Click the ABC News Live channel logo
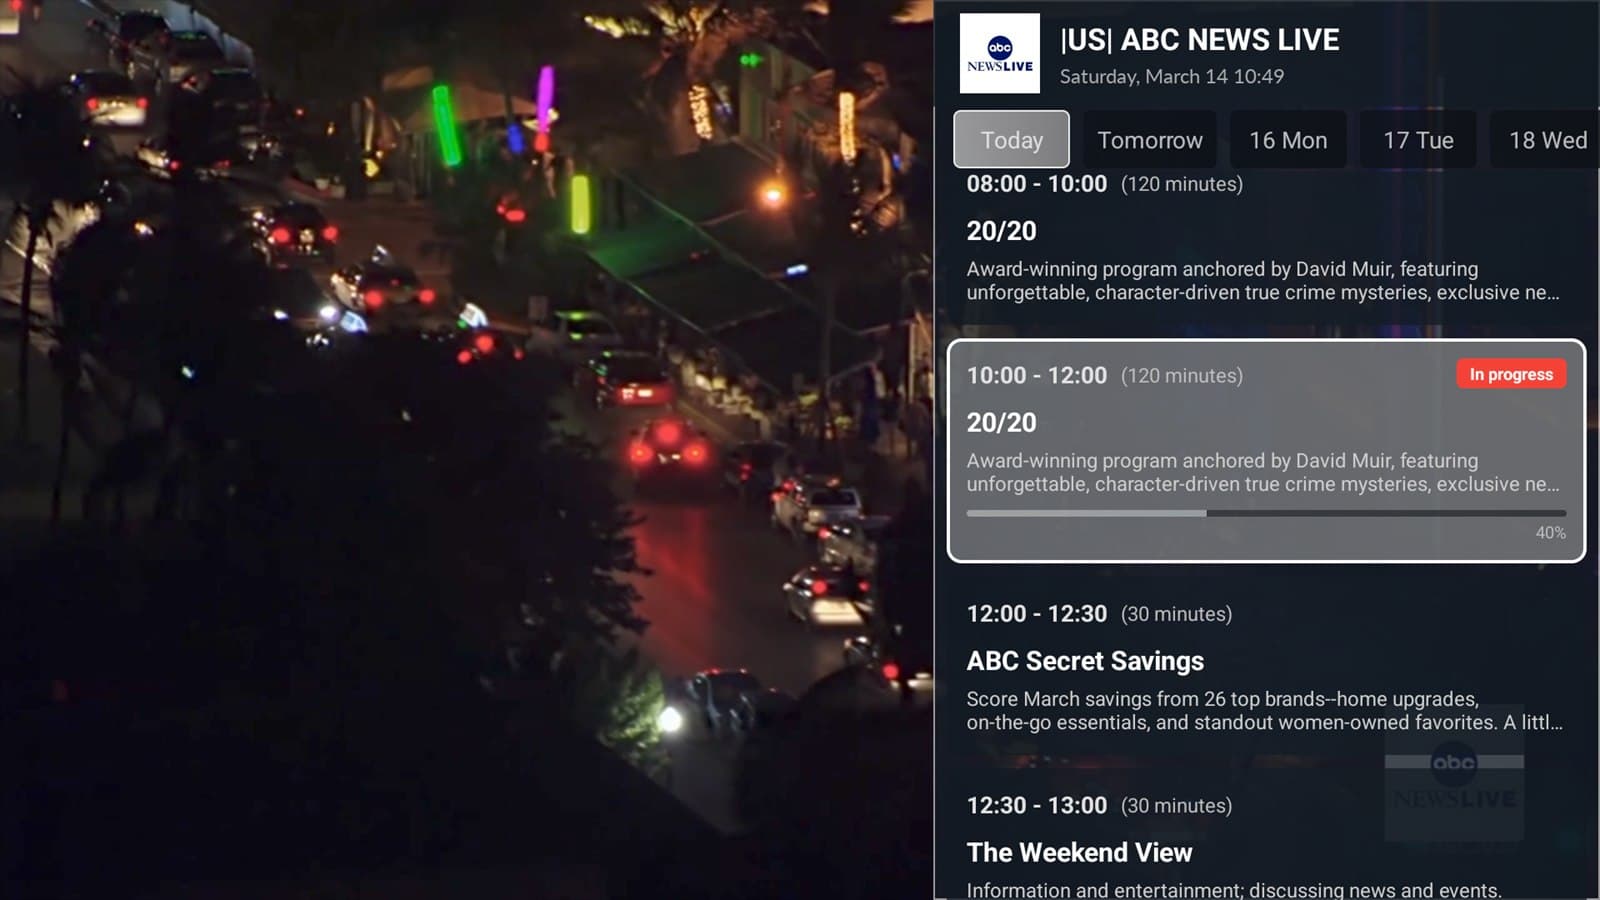 point(999,54)
